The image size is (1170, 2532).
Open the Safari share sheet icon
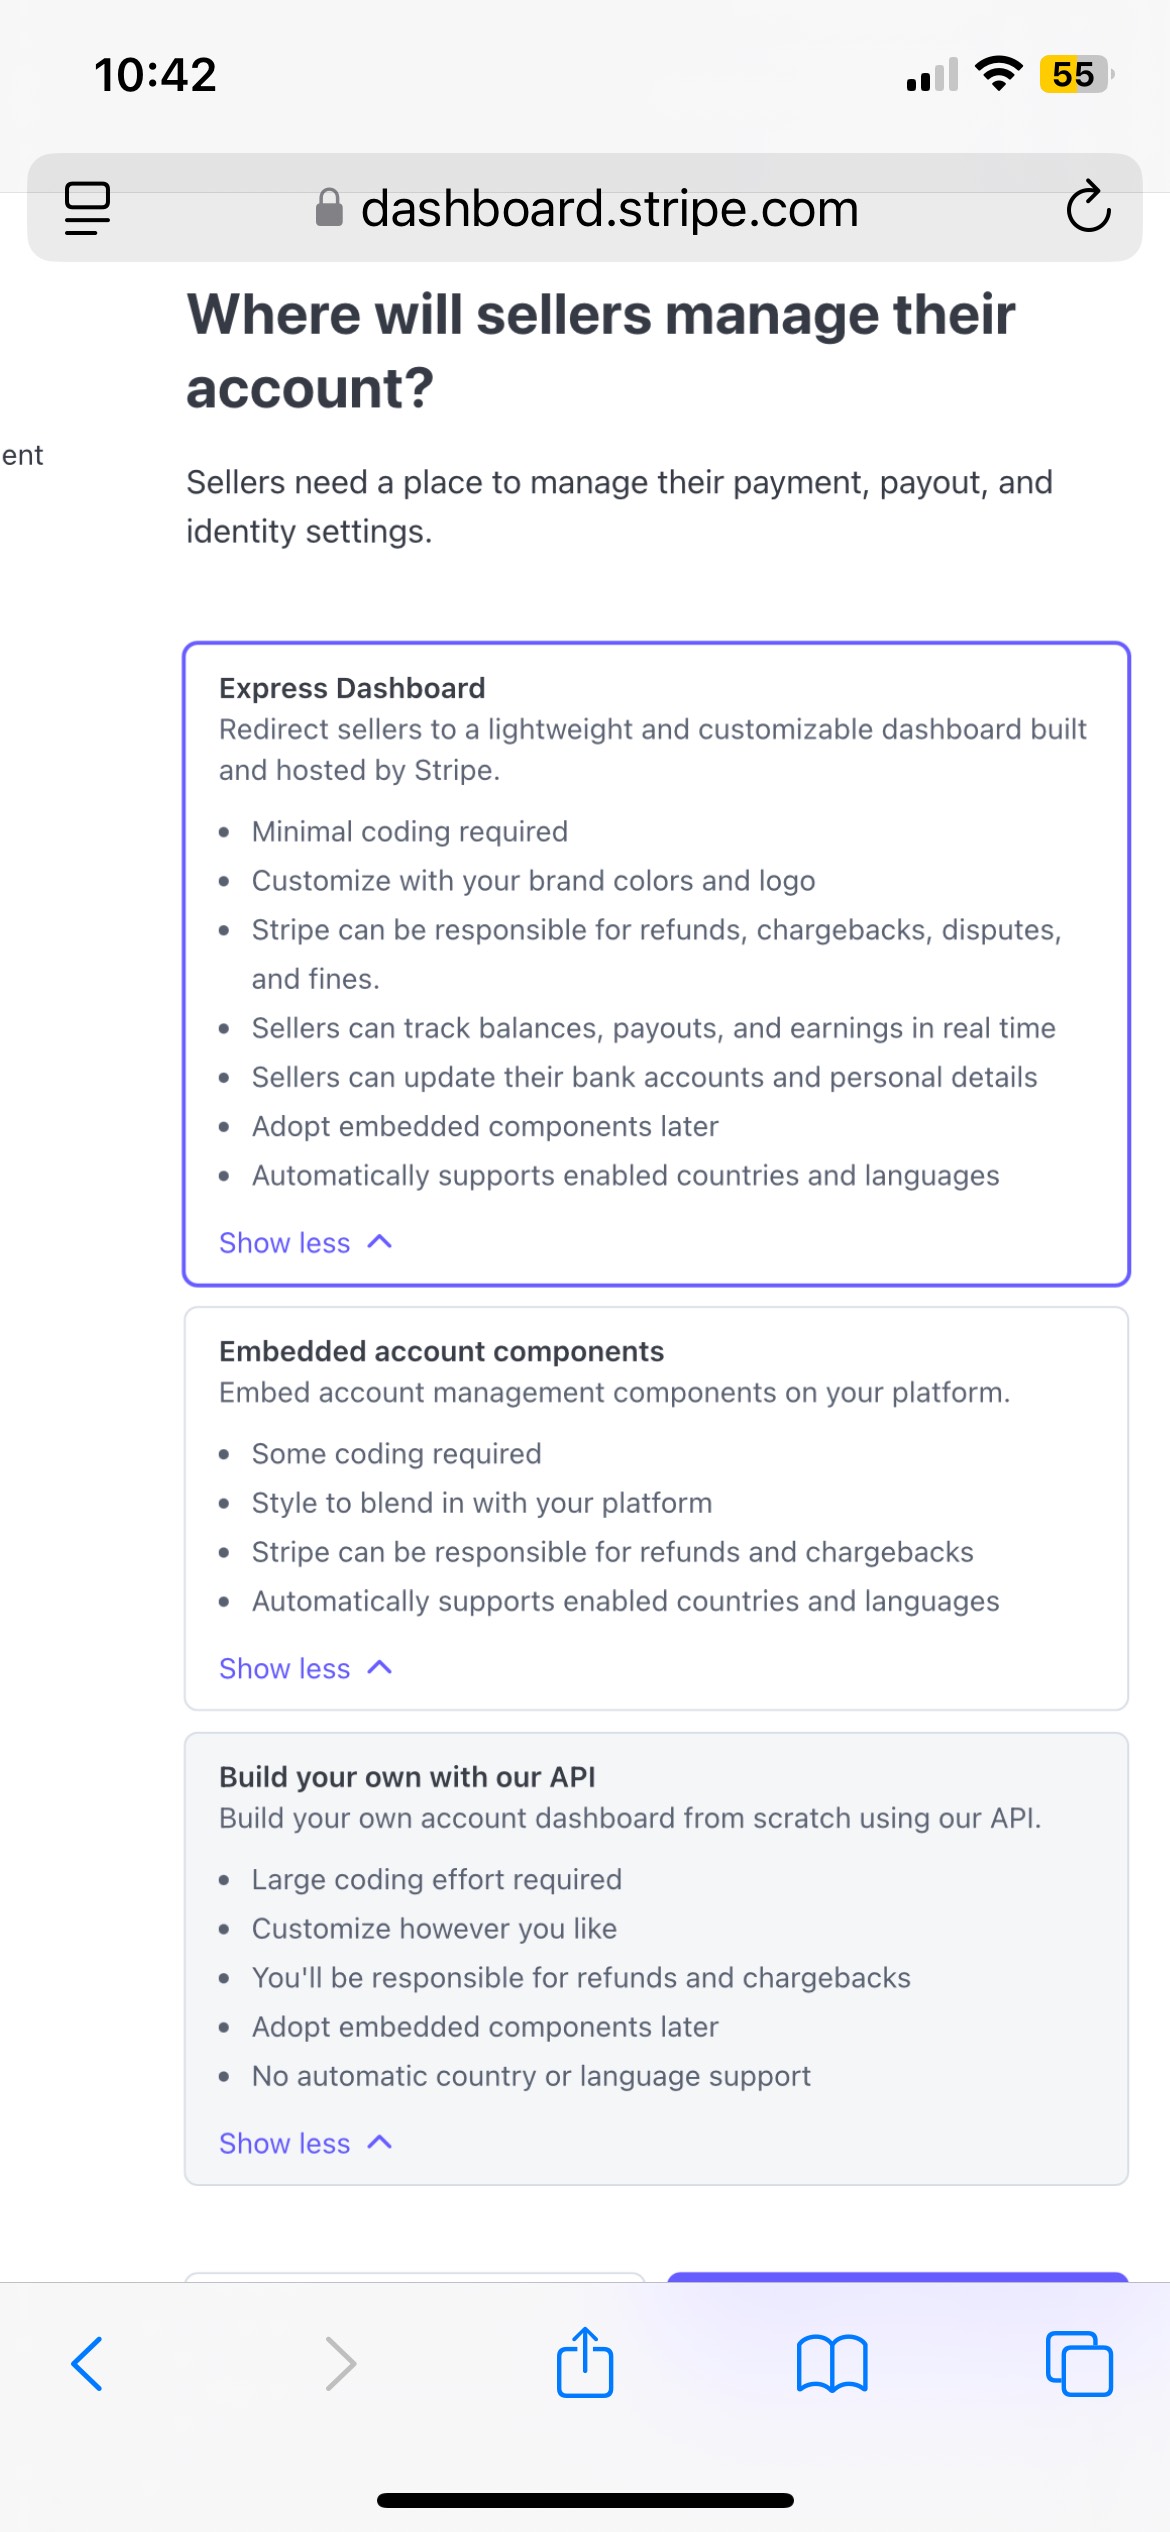585,2364
